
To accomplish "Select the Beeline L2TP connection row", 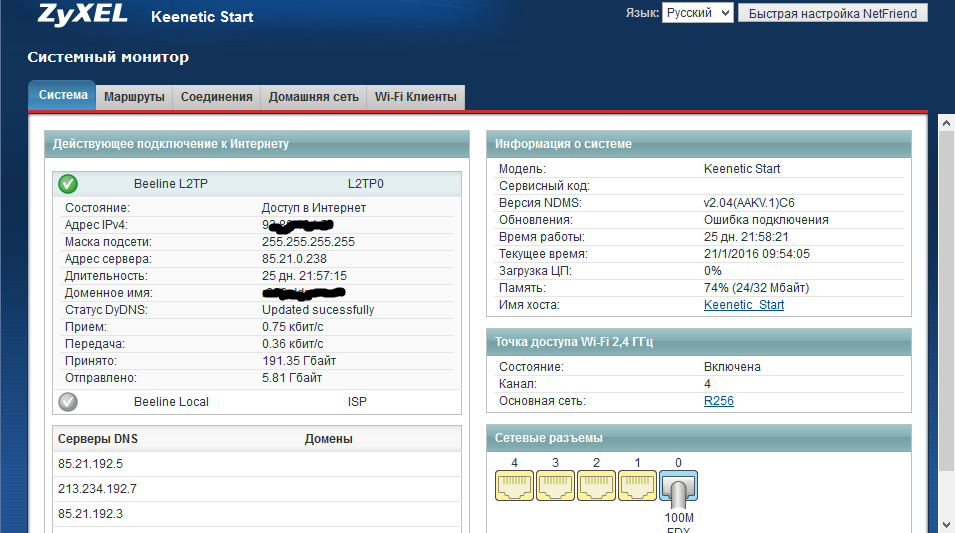I will [256, 183].
